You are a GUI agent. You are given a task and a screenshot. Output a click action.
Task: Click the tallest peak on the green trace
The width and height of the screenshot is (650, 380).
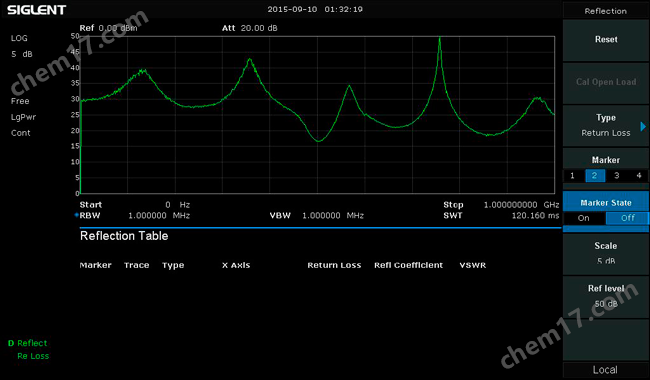click(x=440, y=39)
